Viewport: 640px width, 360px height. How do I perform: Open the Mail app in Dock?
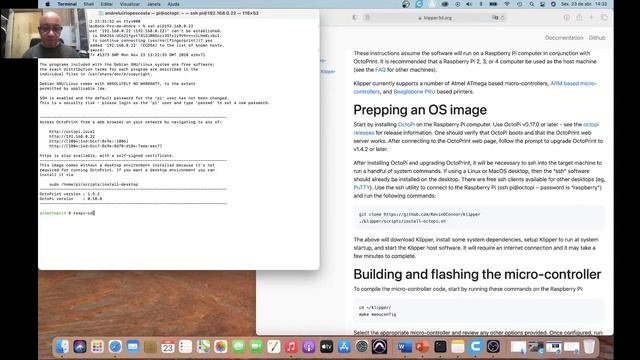point(133,347)
